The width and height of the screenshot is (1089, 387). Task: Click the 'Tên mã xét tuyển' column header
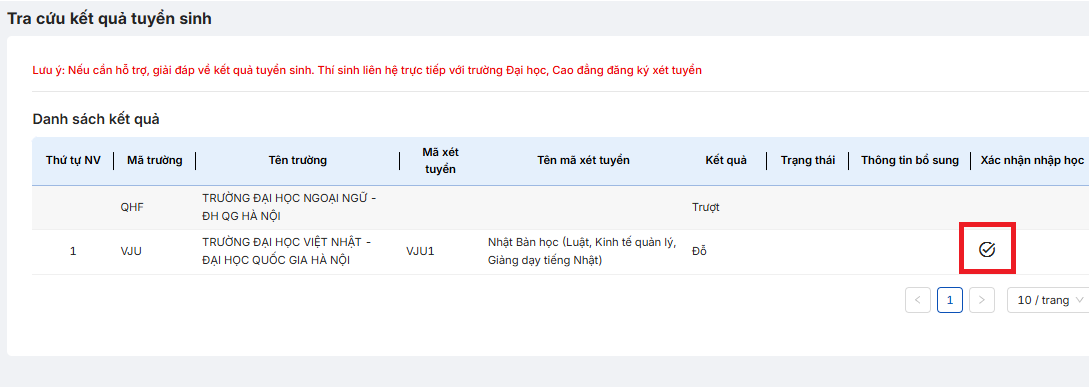pyautogui.click(x=583, y=160)
